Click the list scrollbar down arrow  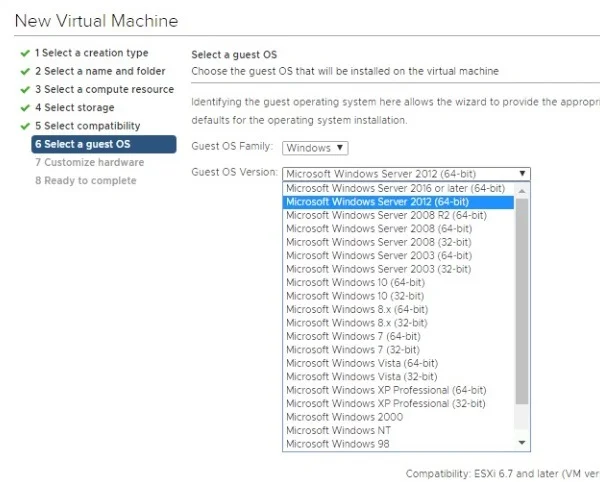coord(522,443)
